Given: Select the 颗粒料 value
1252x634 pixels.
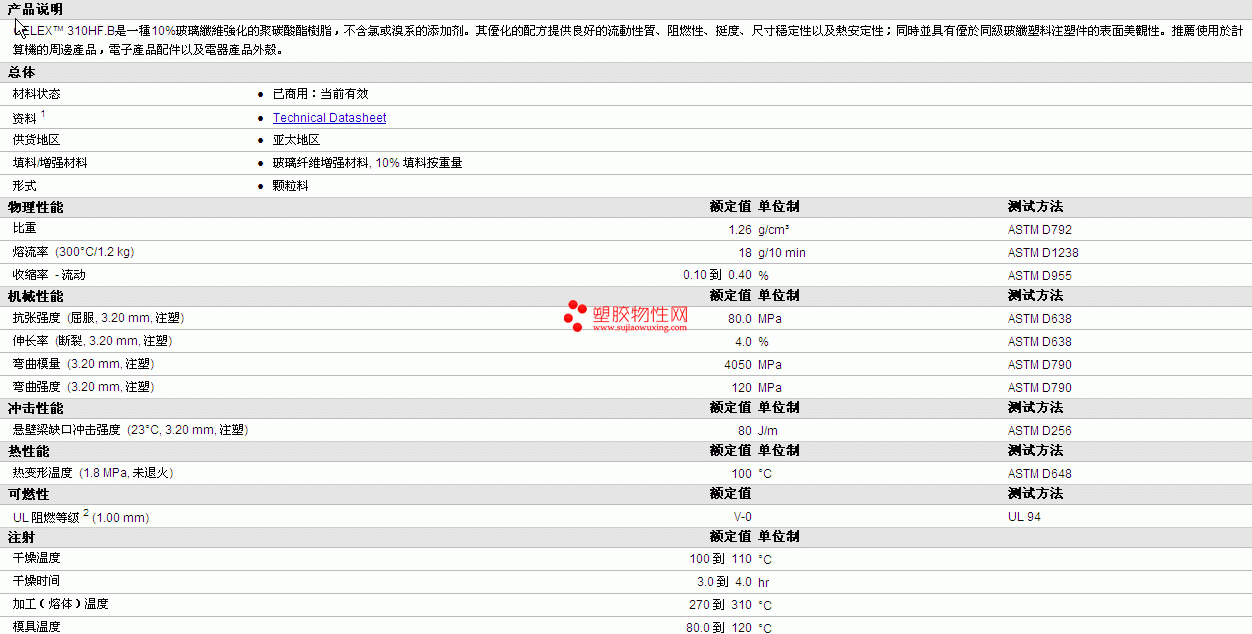Looking at the screenshot, I should (x=290, y=186).
